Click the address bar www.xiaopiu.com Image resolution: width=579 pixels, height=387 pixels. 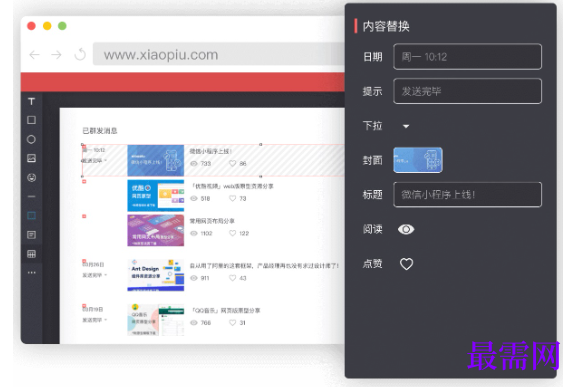pyautogui.click(x=219, y=54)
